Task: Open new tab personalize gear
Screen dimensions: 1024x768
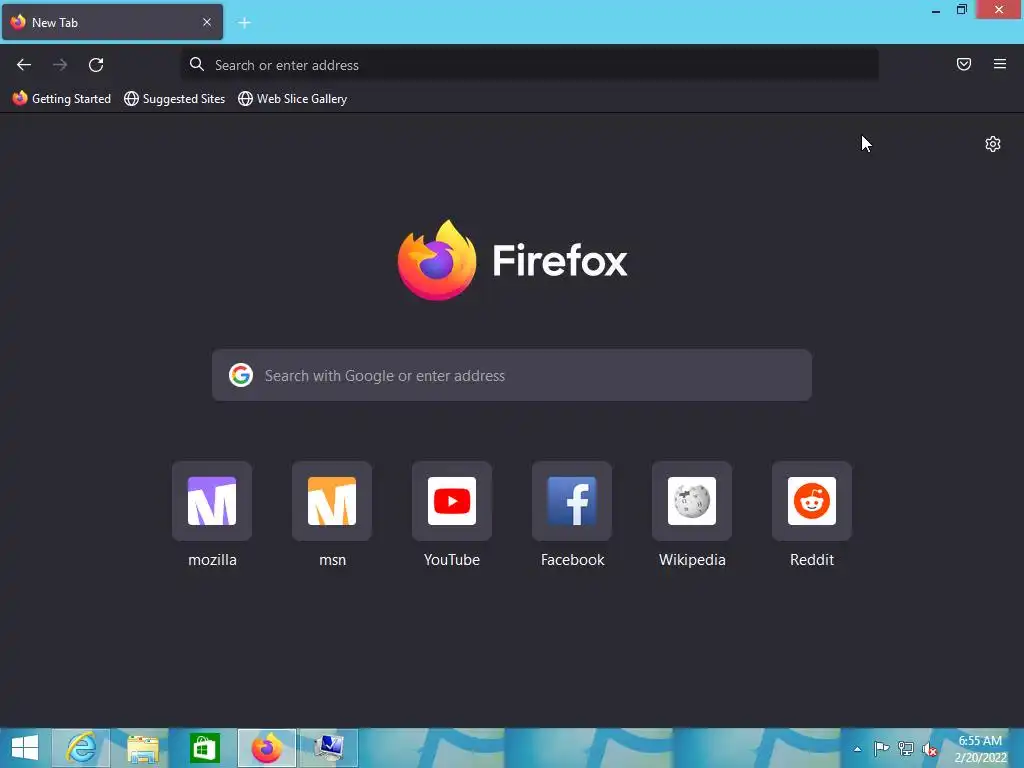Action: coord(993,144)
